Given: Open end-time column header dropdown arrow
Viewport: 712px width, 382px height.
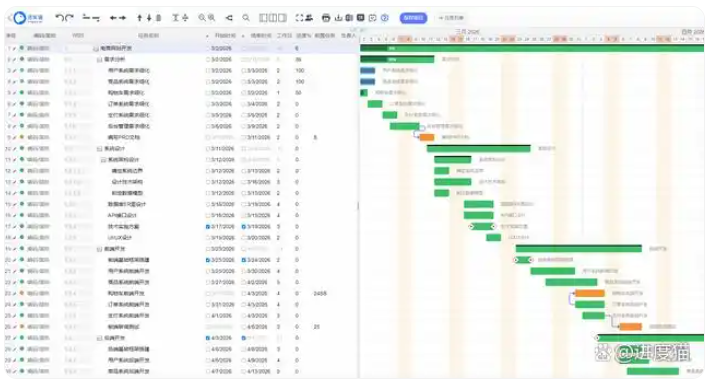Looking at the screenshot, I should tap(243, 35).
